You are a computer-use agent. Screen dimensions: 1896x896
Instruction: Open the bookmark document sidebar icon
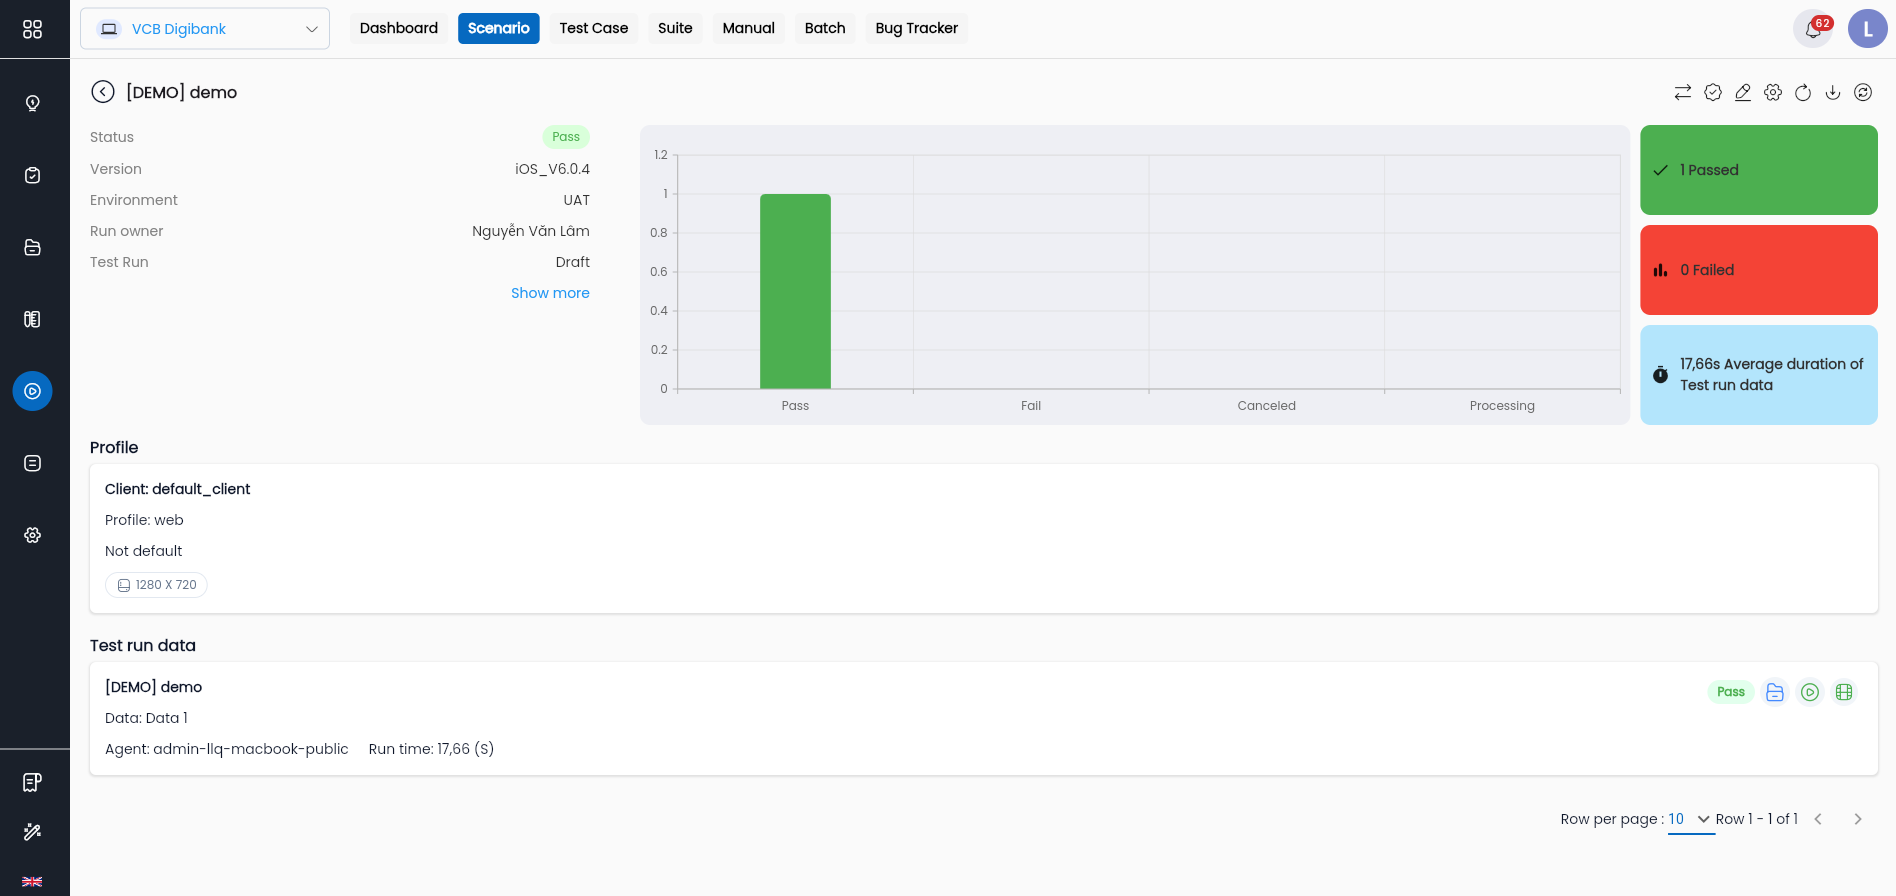tap(32, 782)
